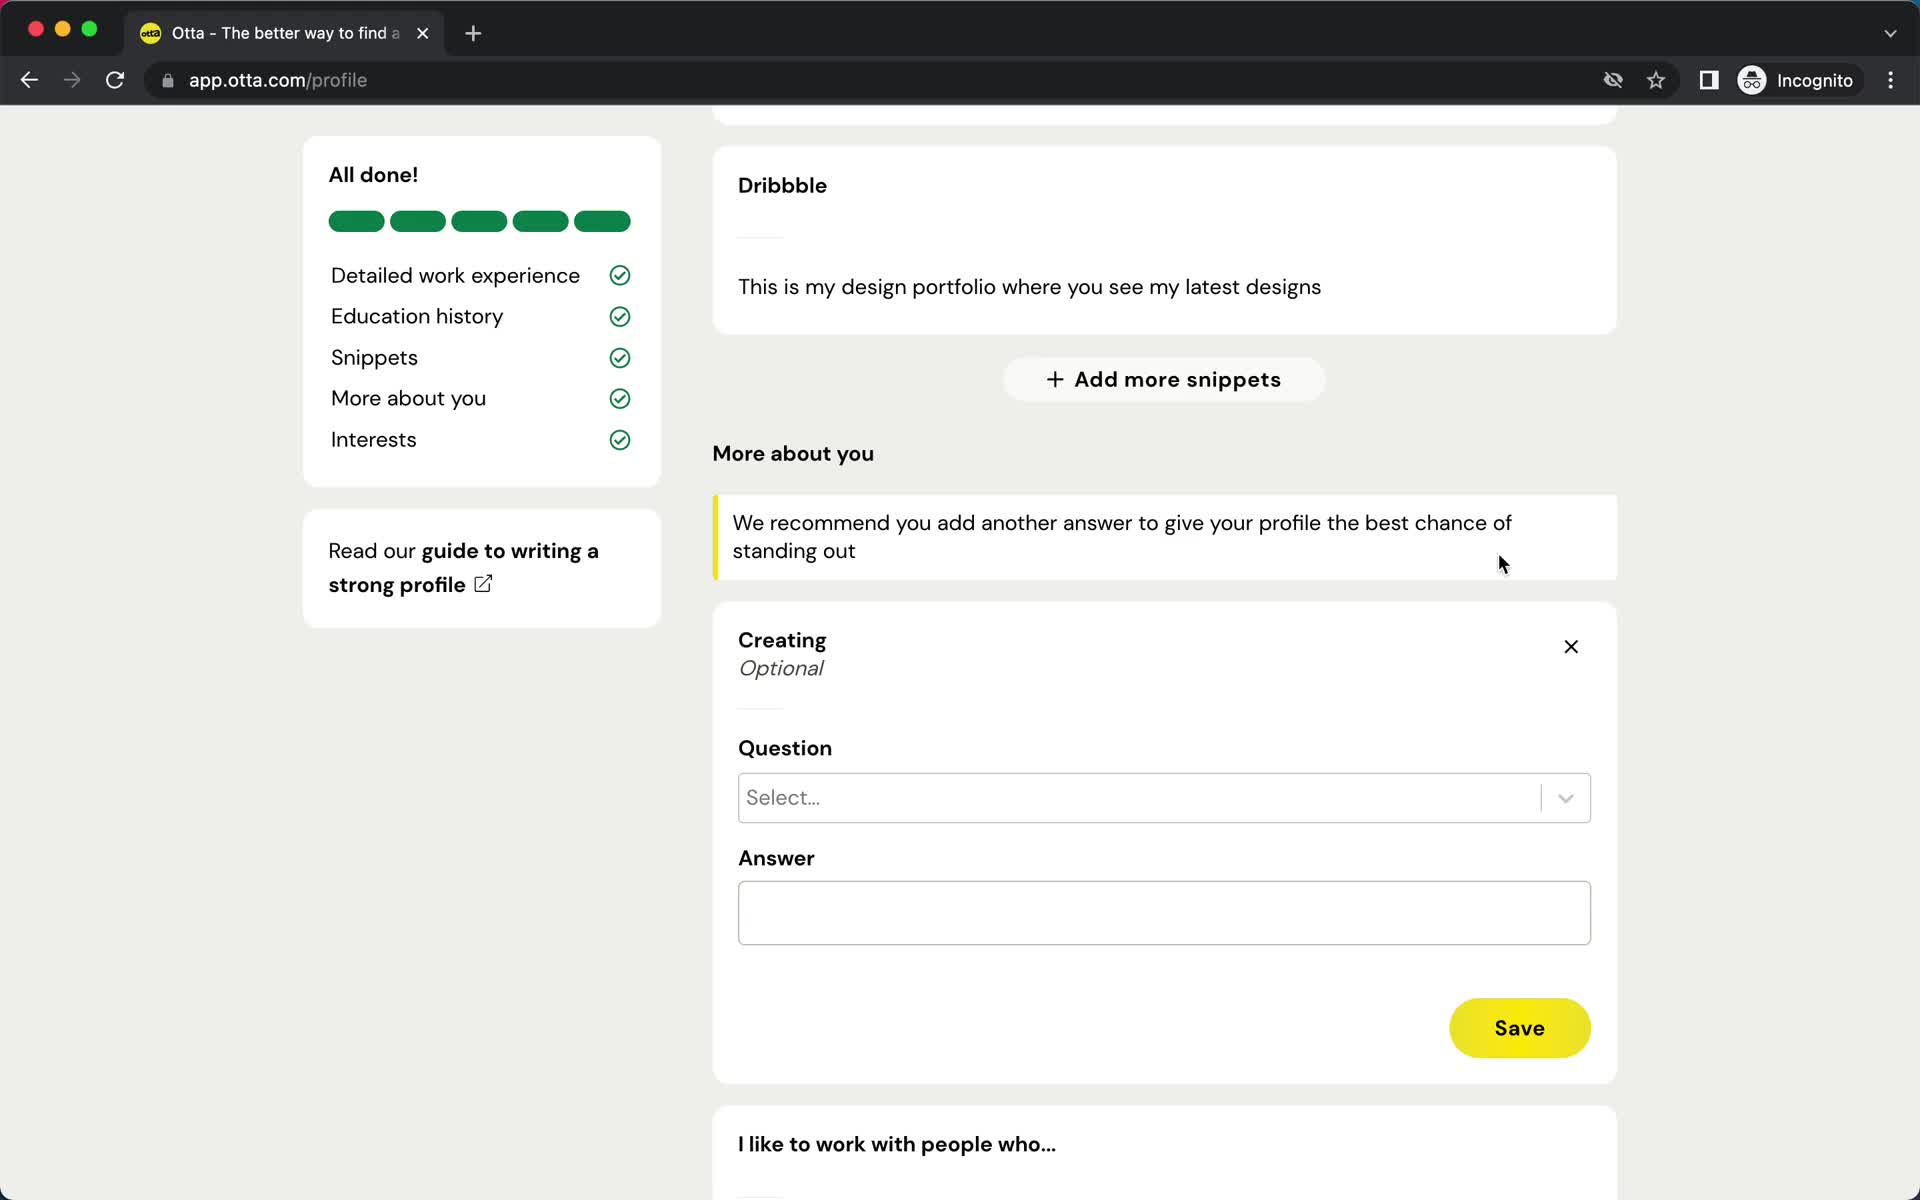Click the Optional label under Creating
This screenshot has height=1200, width=1920.
(781, 669)
